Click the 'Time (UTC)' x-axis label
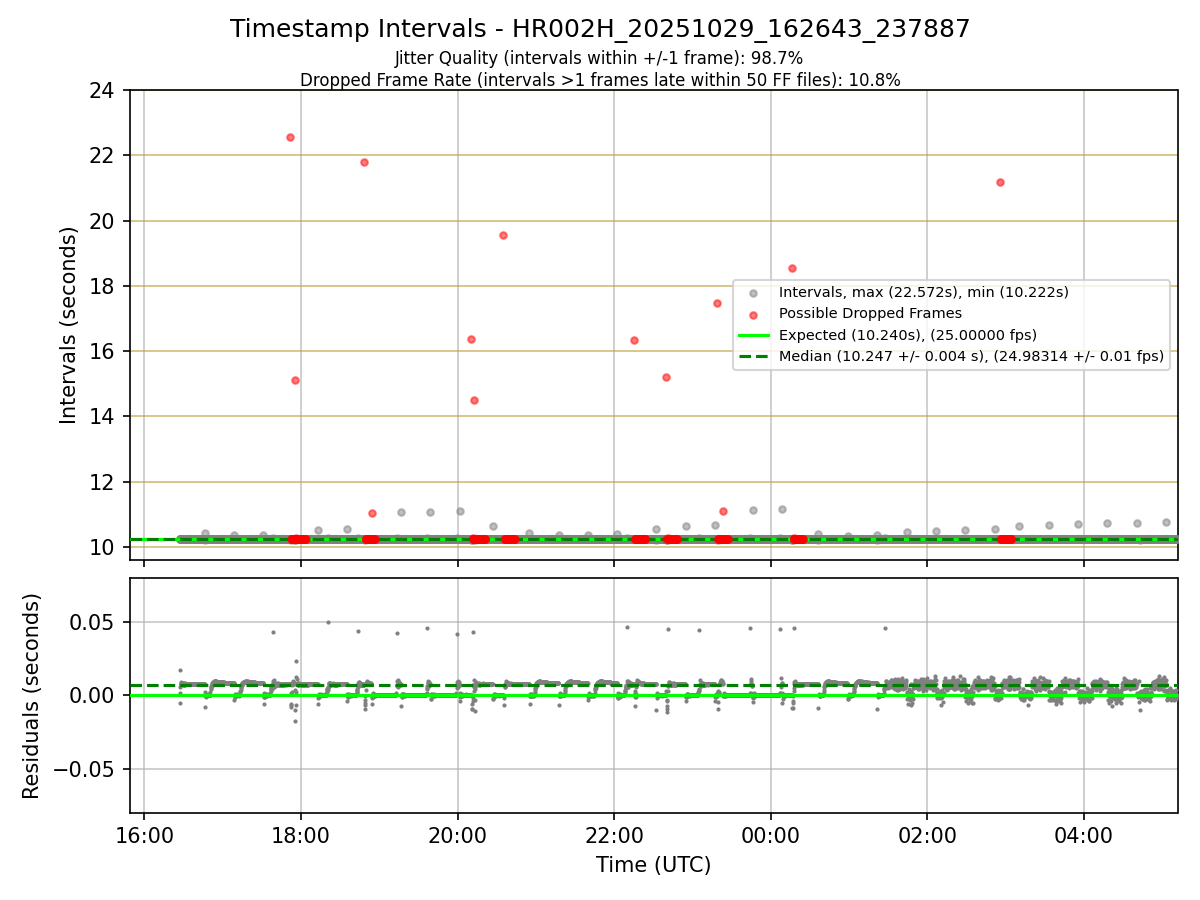The height and width of the screenshot is (900, 1200). pyautogui.click(x=654, y=865)
